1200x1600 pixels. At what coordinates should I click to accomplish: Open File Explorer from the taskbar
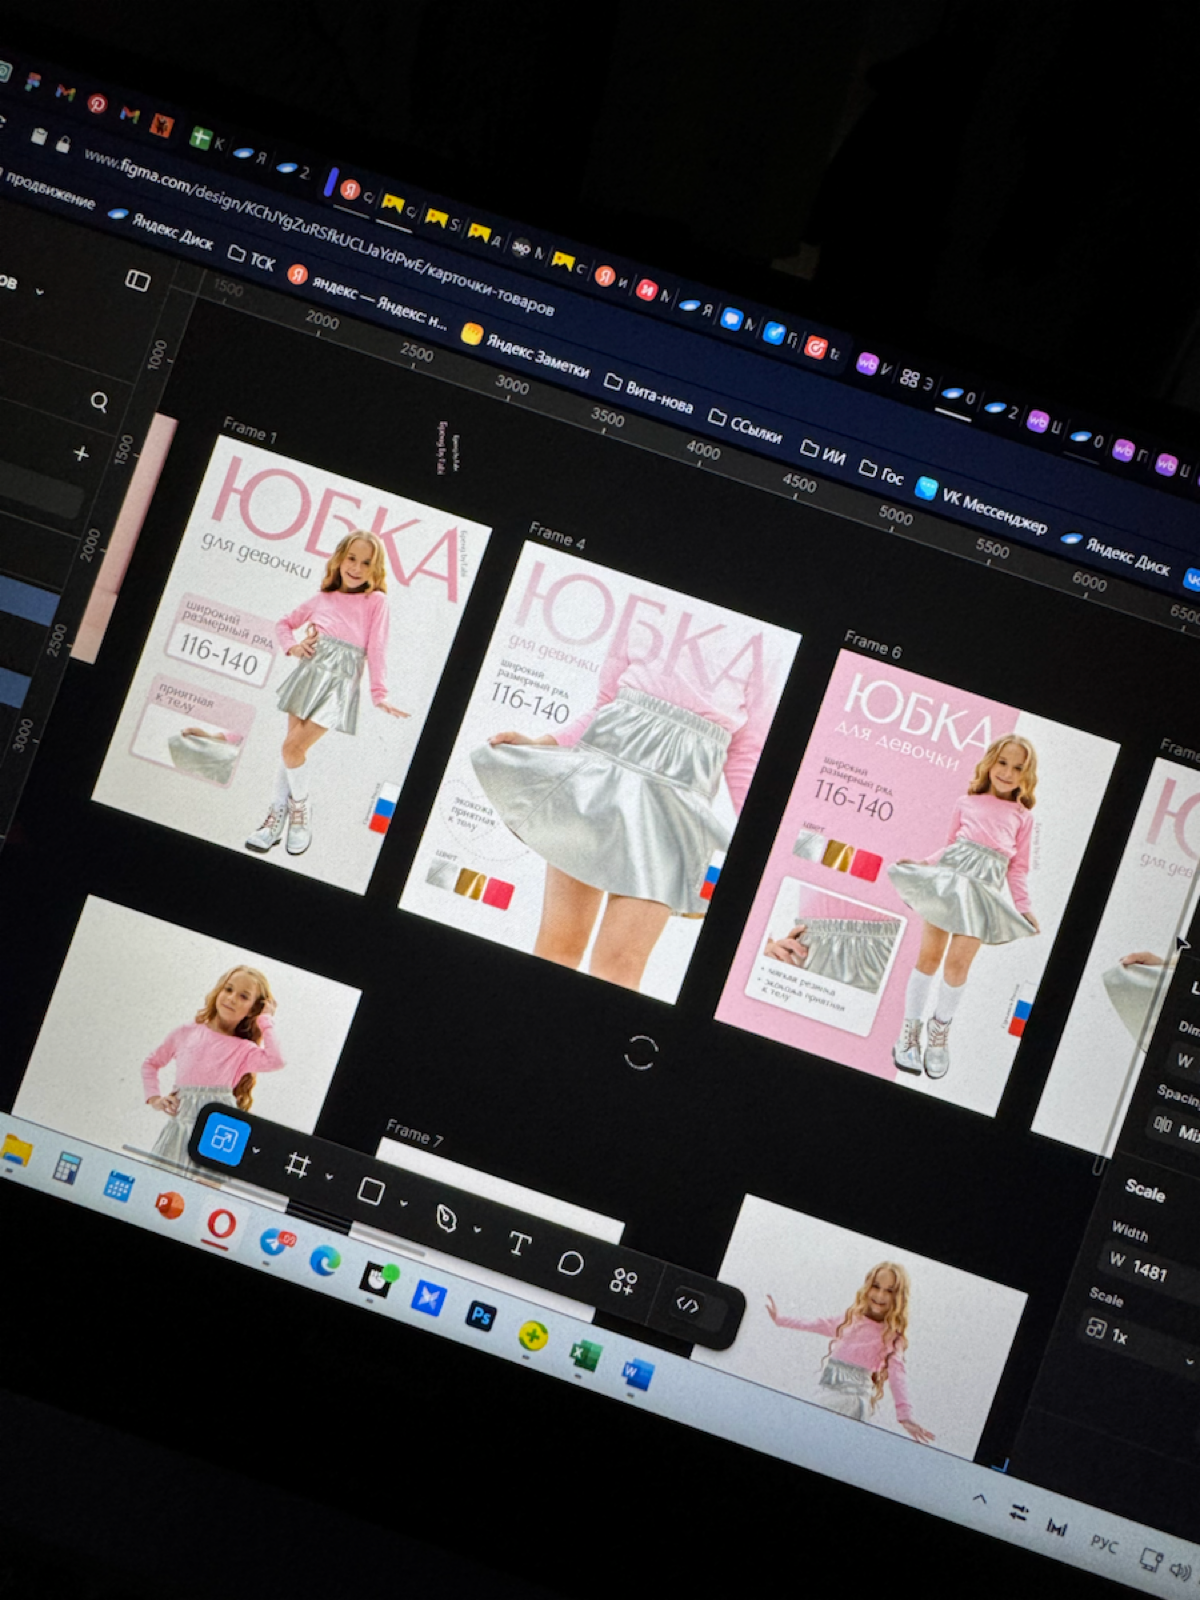point(15,1151)
